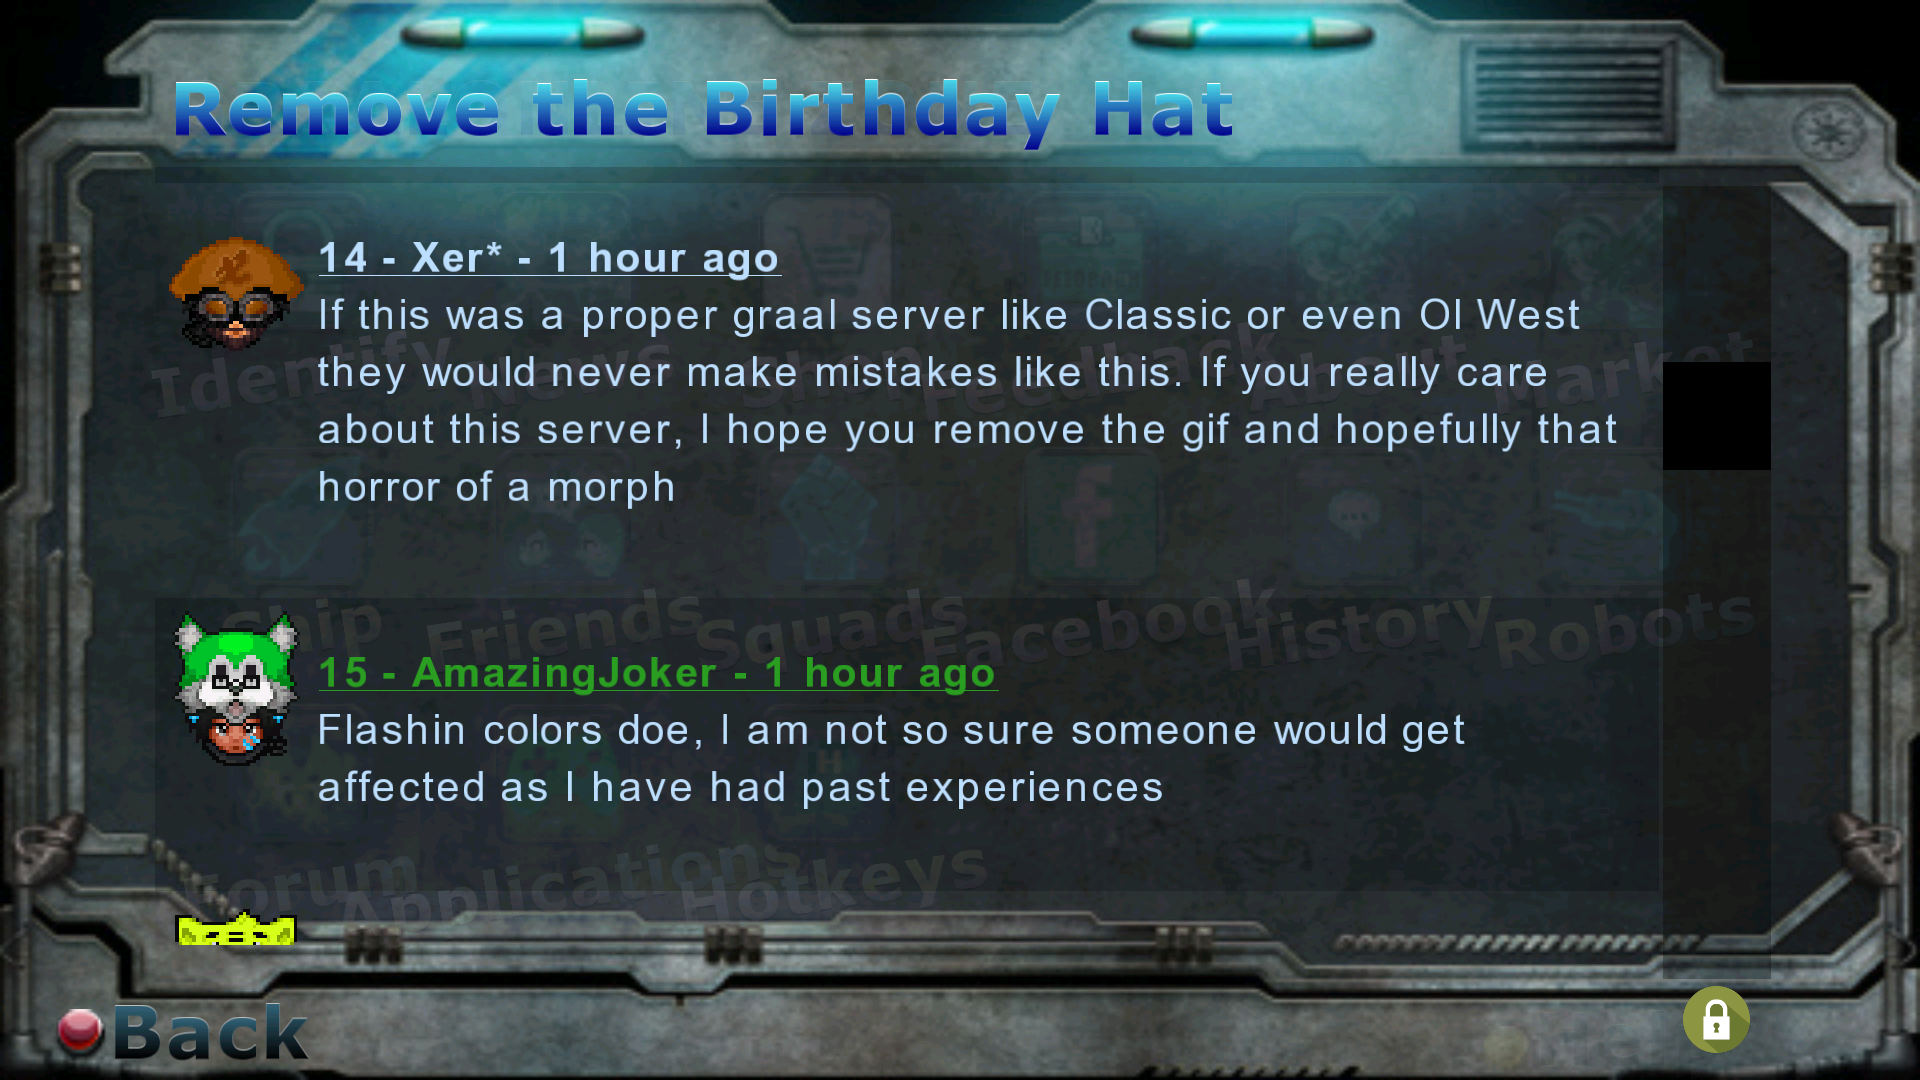Open the "15 - AmazingJoker - 1 hour ago" link
The width and height of the screenshot is (1920, 1080).
click(x=657, y=673)
